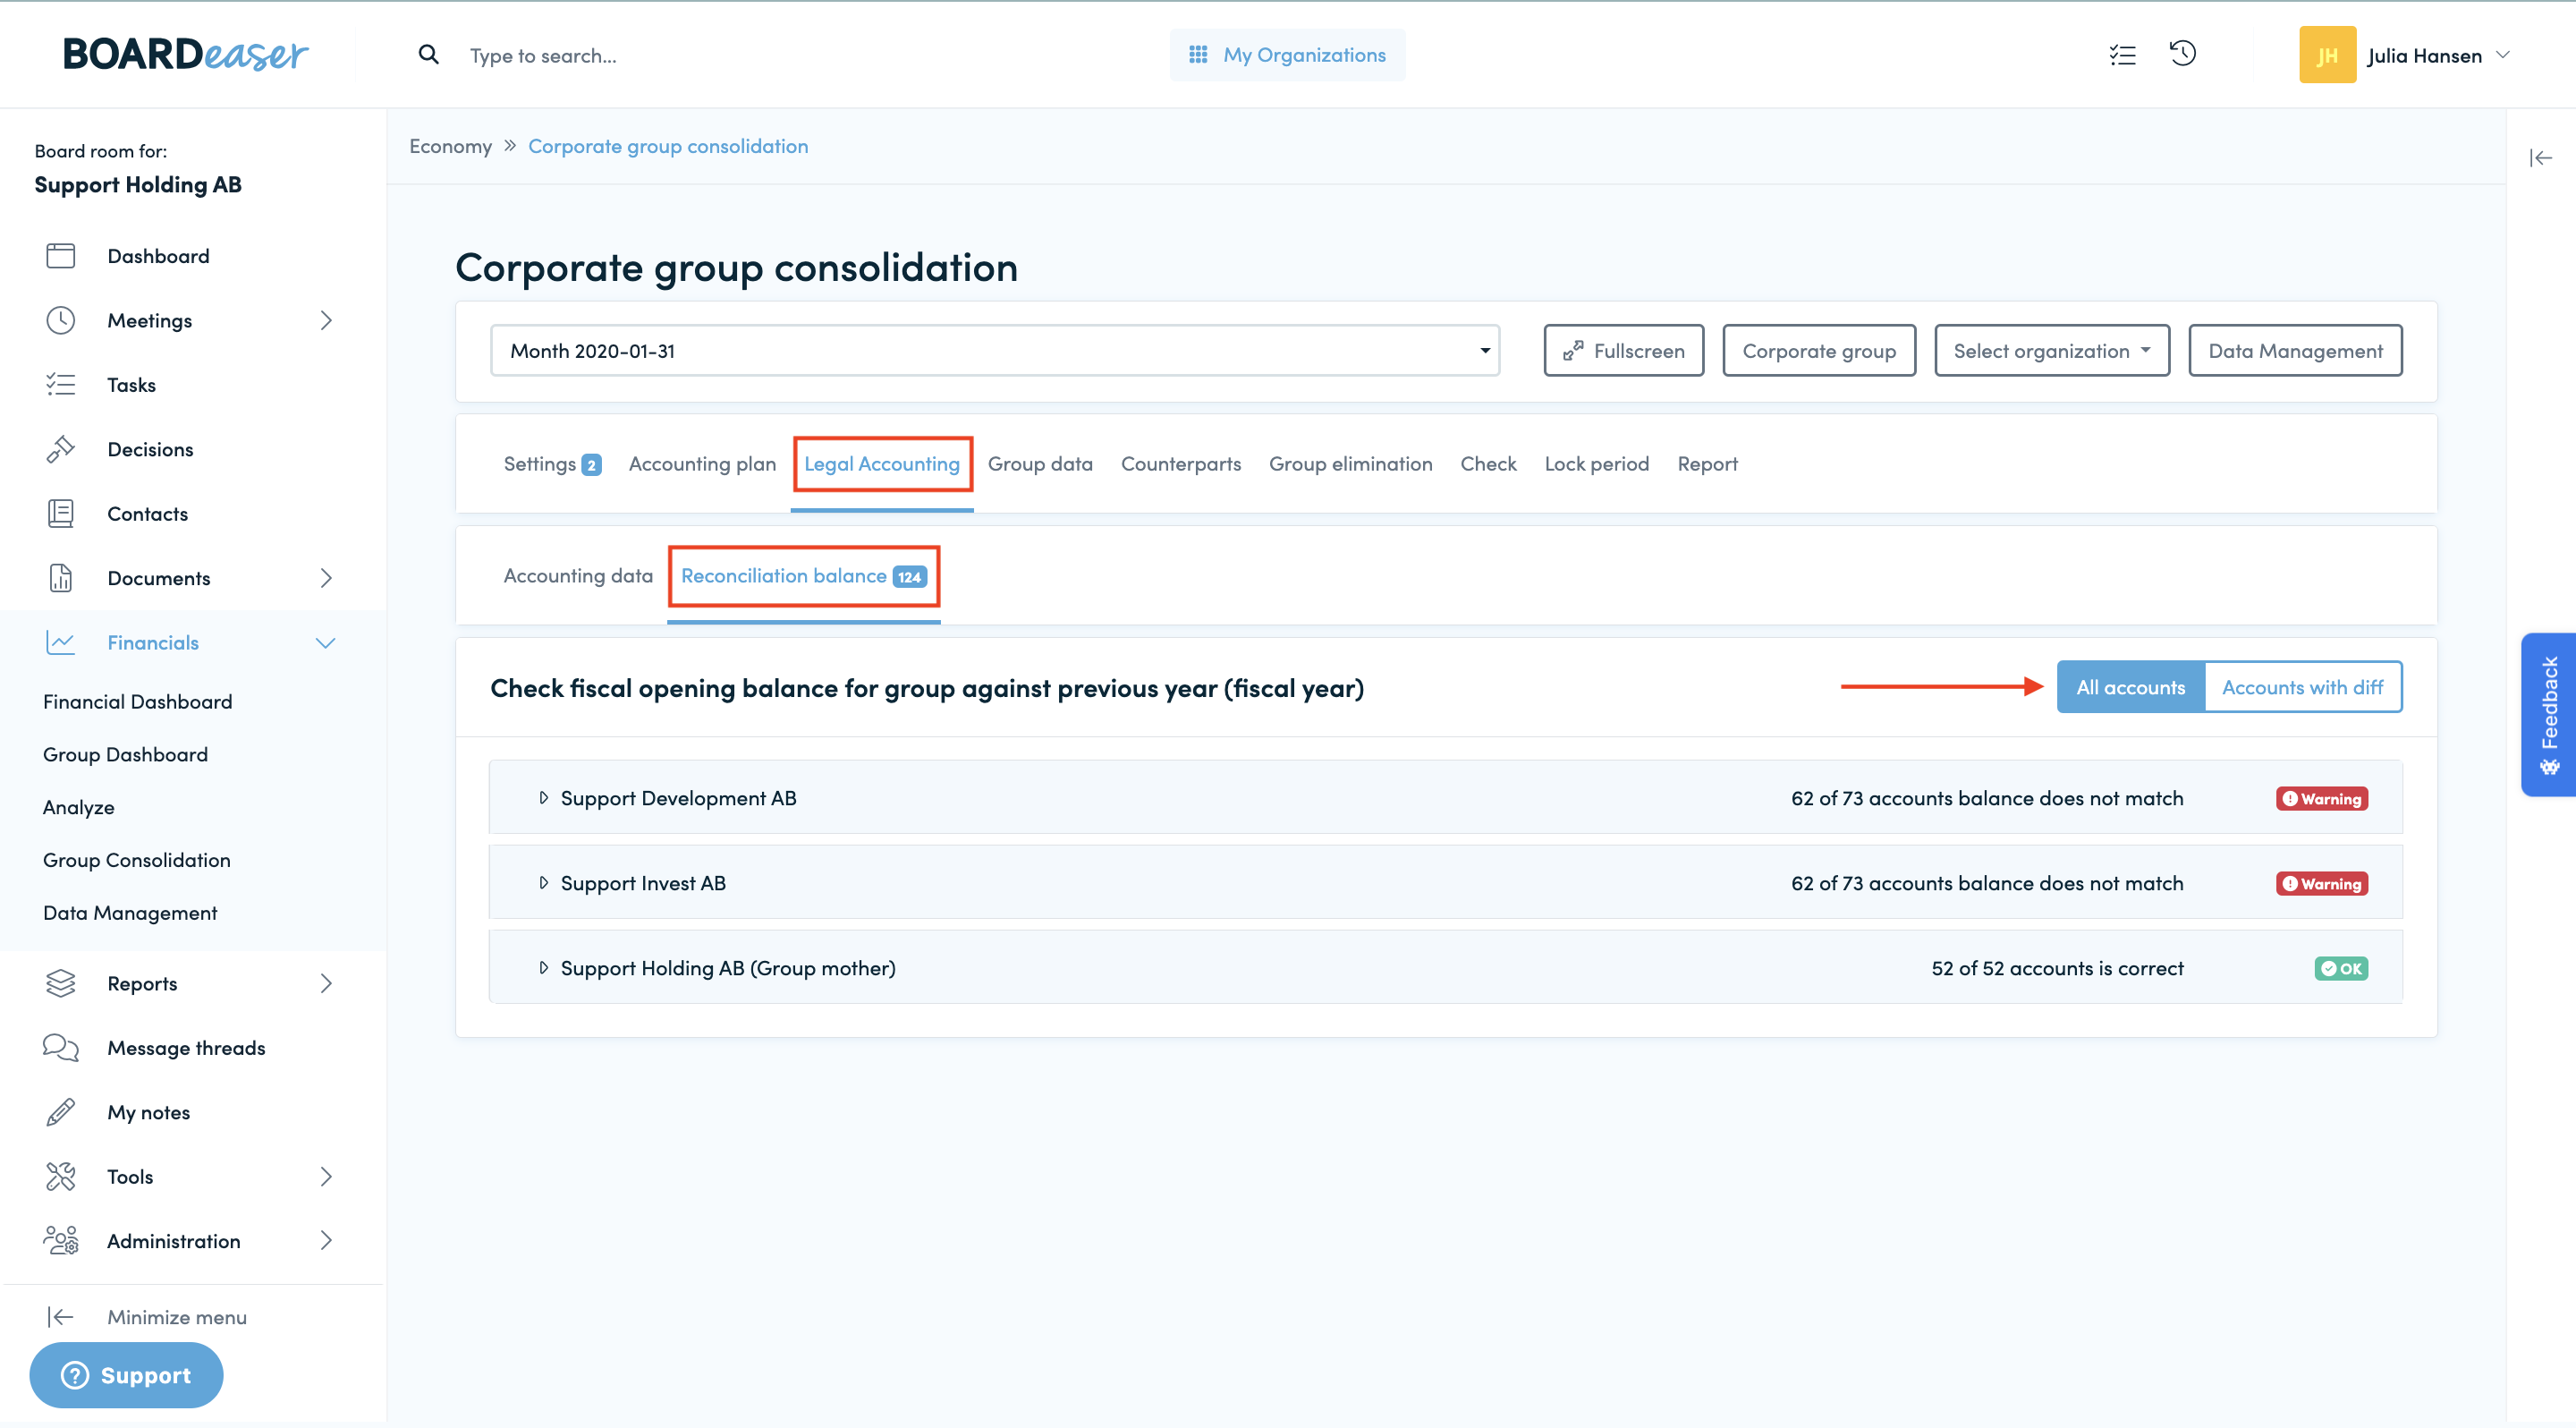
Task: Open the Julia Hansen user menu chevron
Action: pyautogui.click(x=2502, y=55)
